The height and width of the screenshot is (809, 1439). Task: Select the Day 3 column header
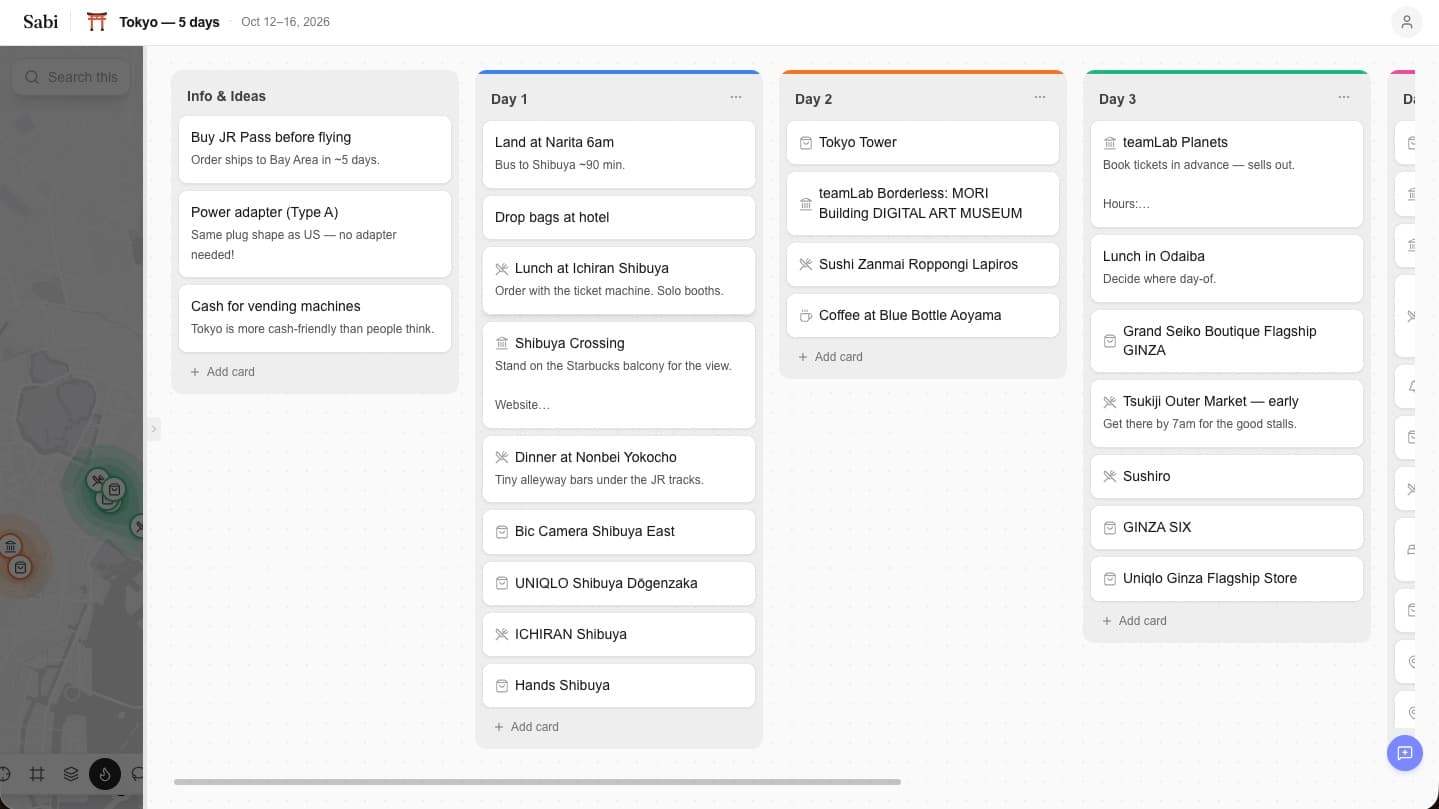coord(1117,99)
